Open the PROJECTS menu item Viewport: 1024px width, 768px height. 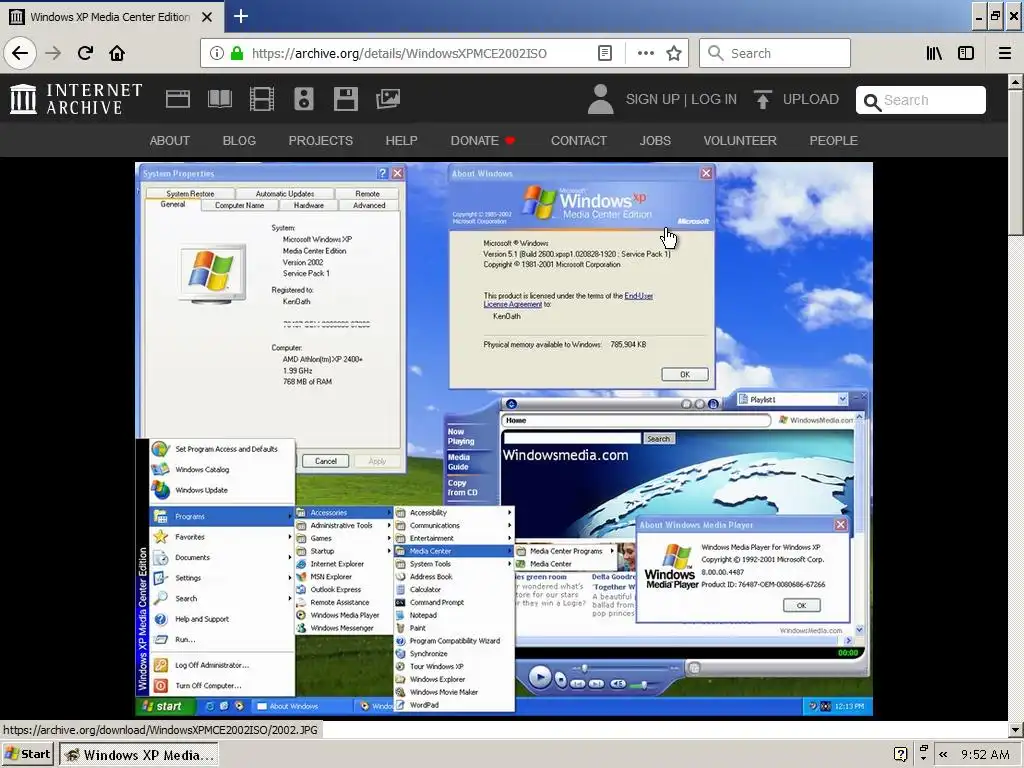tap(321, 140)
